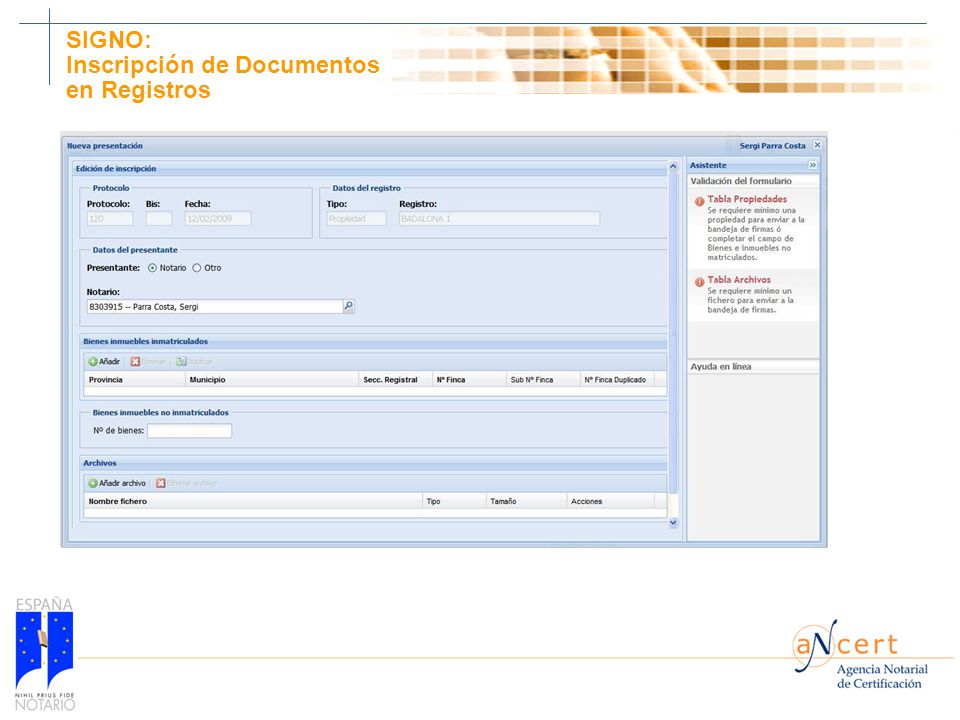Click the Tabla Propiedades warning icon

[699, 201]
